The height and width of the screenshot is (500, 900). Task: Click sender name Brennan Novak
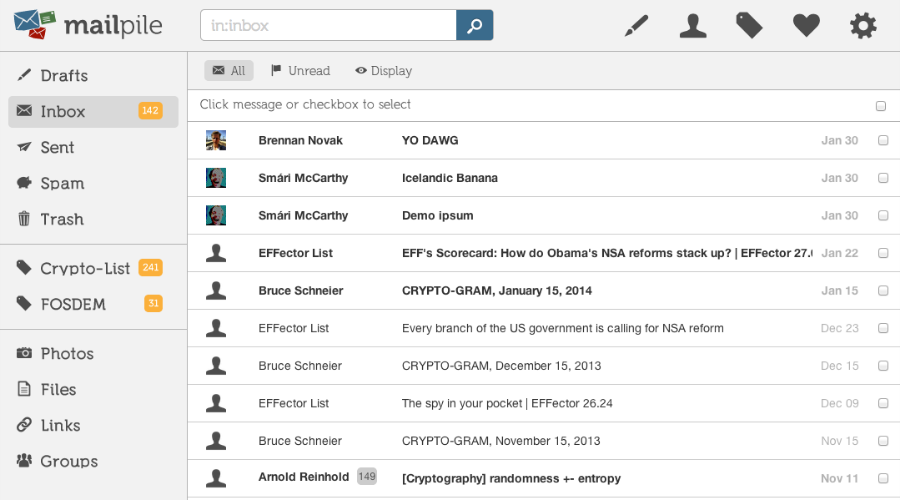click(x=300, y=140)
